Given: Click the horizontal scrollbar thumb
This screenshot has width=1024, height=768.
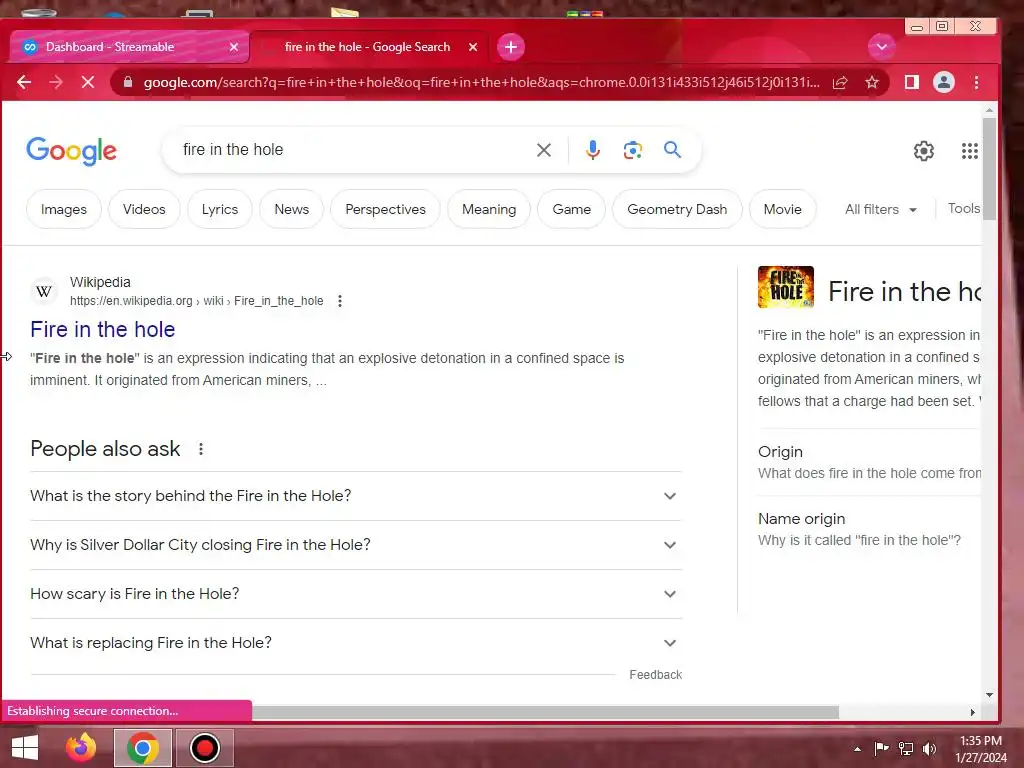Looking at the screenshot, I should click(x=545, y=712).
